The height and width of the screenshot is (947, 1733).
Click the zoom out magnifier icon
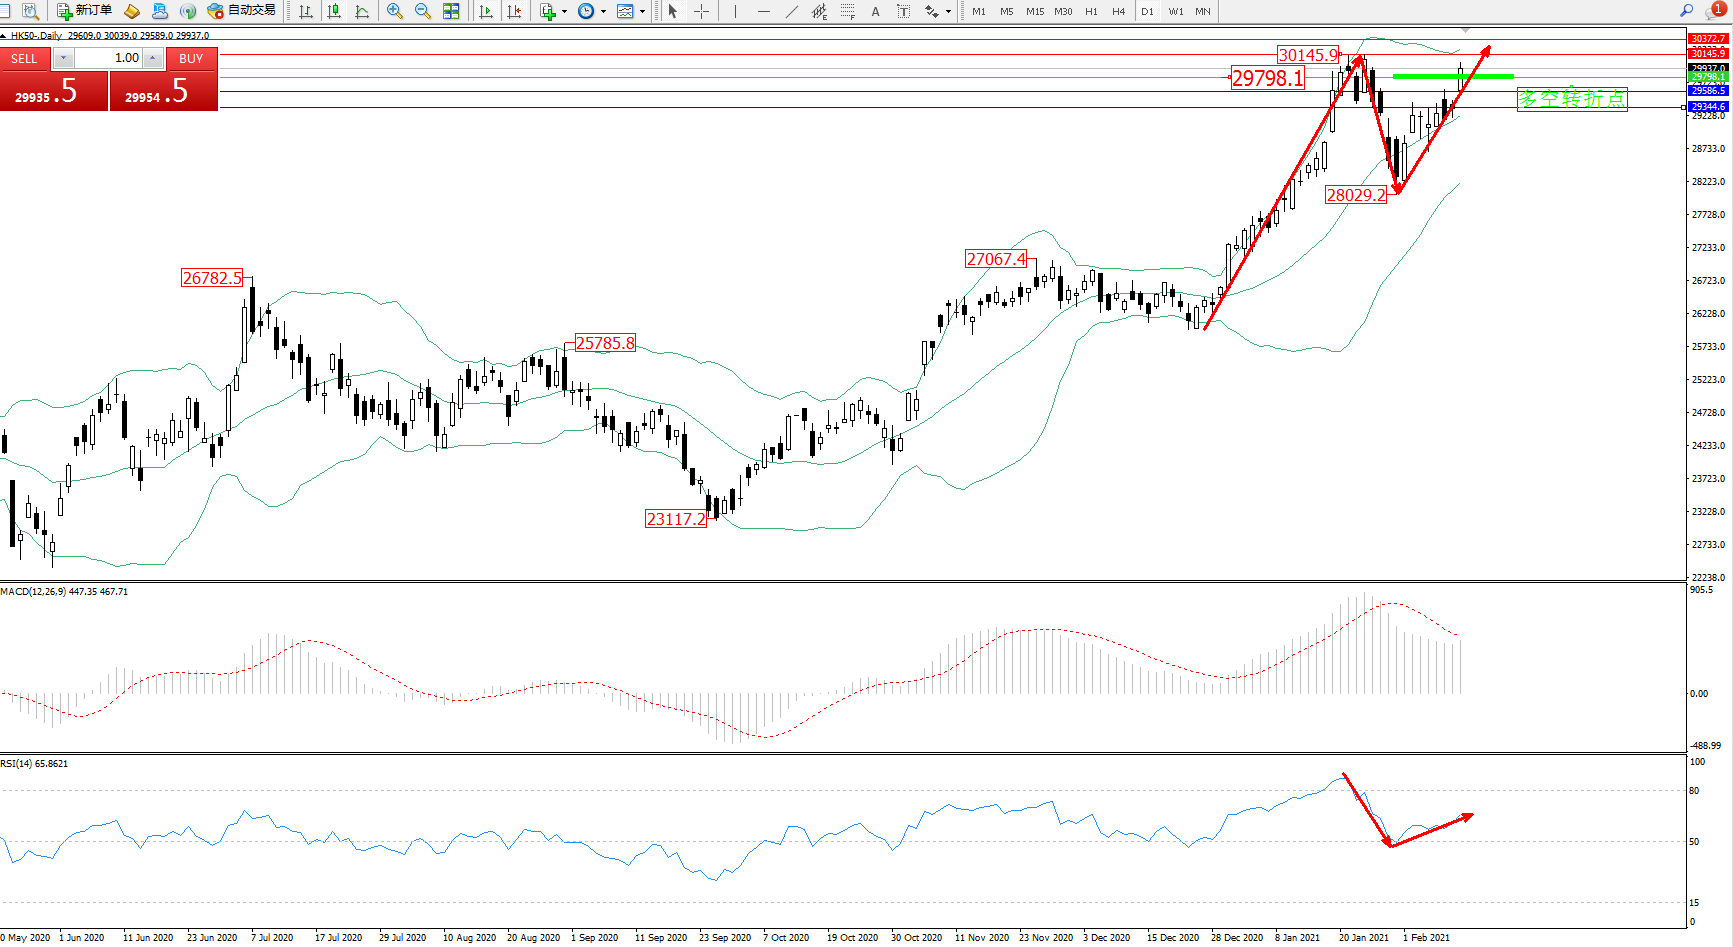point(422,11)
